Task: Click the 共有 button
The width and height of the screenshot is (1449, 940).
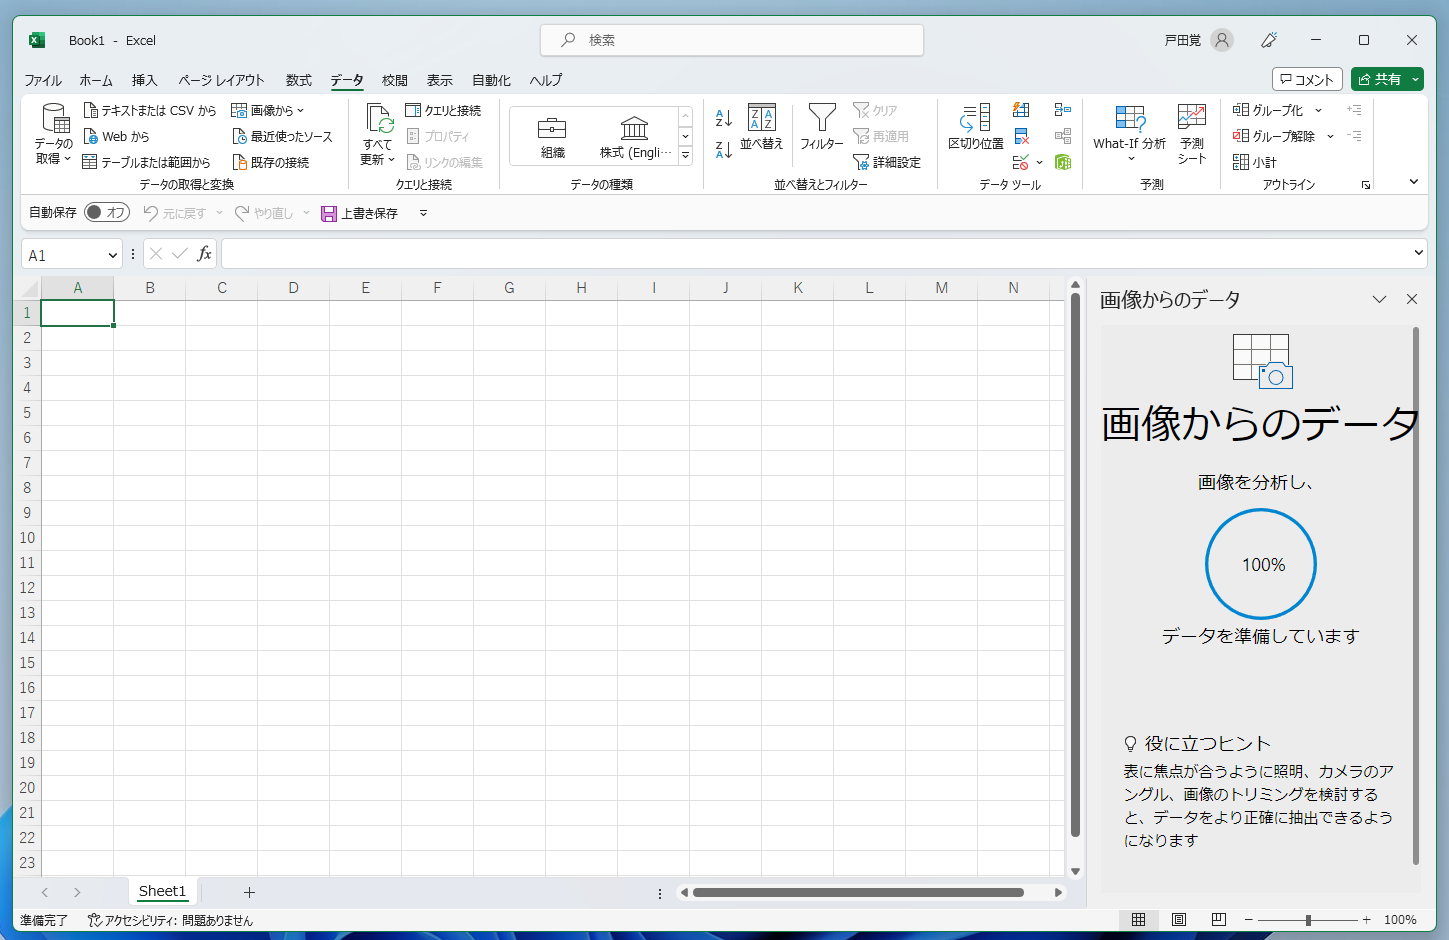Action: 1379,79
